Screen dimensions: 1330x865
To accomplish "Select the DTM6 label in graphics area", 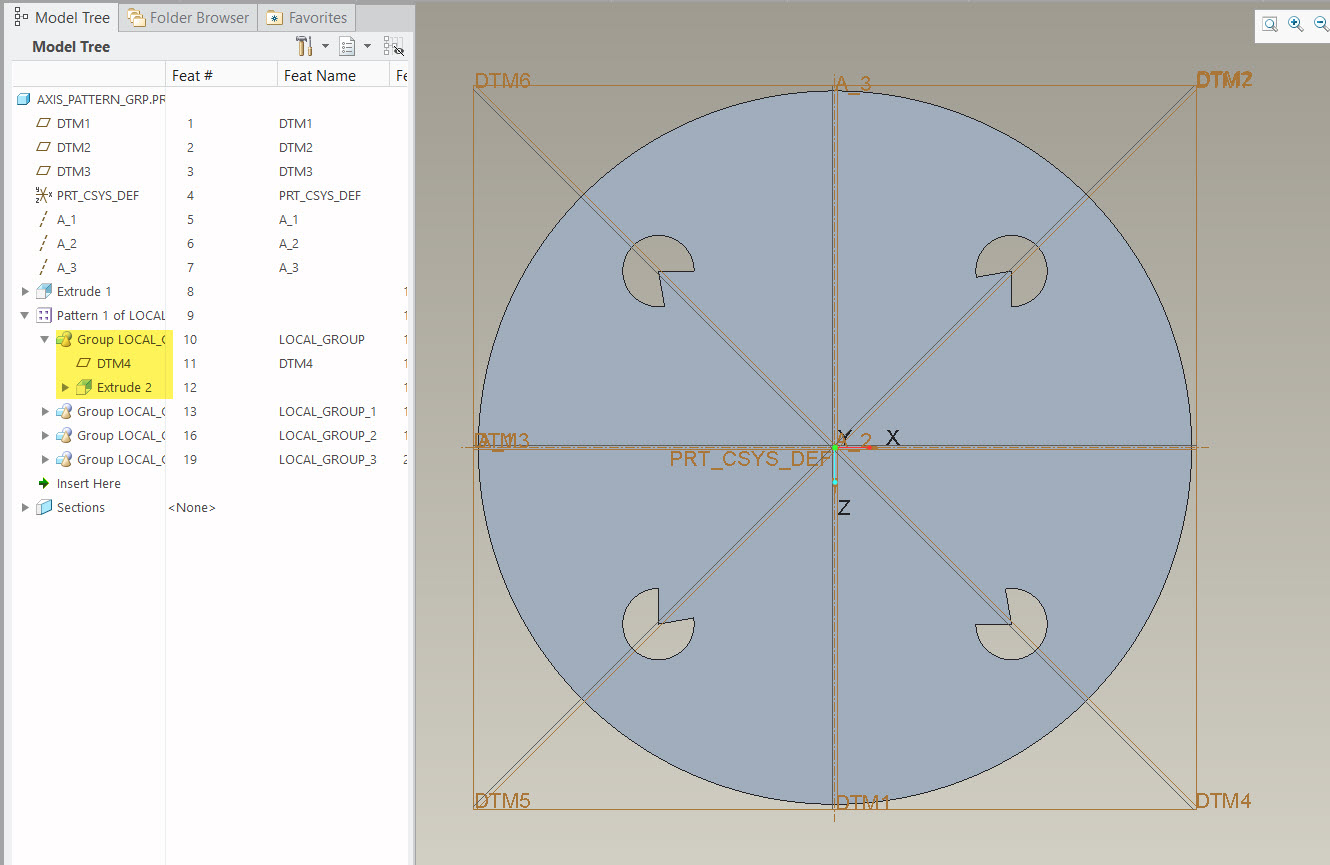I will coord(503,80).
